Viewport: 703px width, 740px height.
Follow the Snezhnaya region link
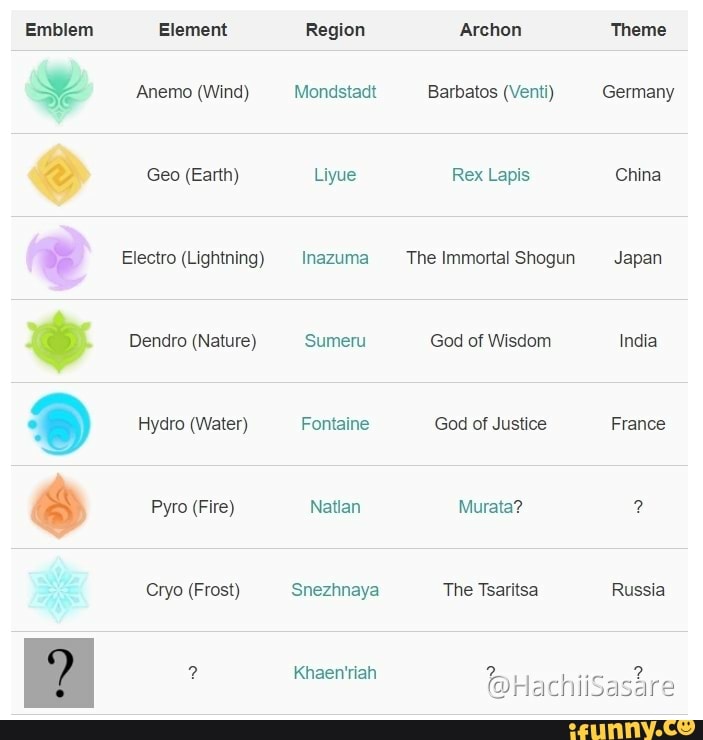[335, 590]
